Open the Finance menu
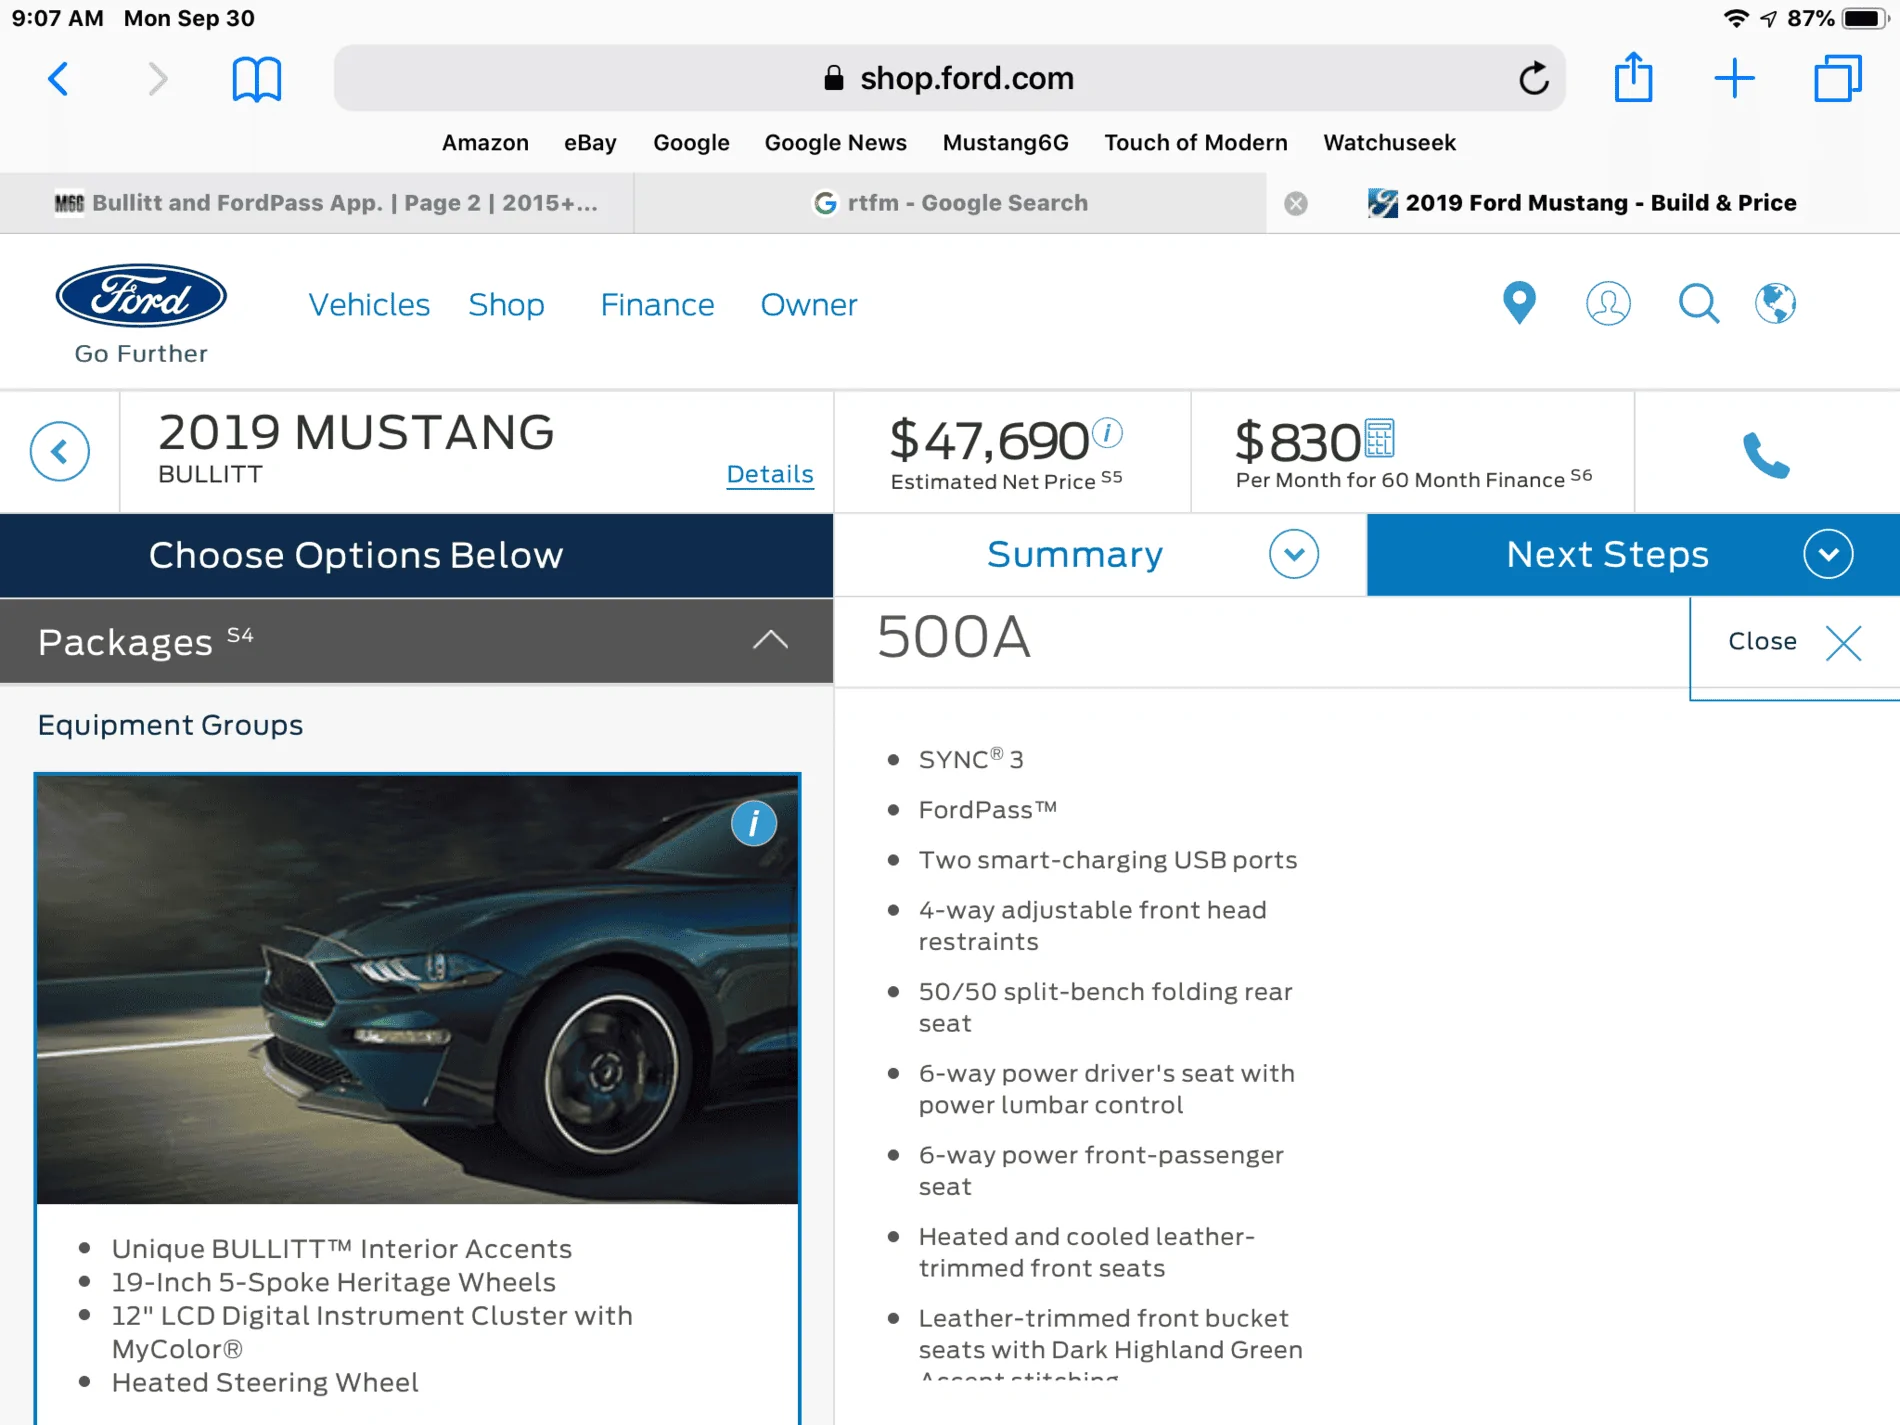Viewport: 1900px width, 1425px height. click(657, 304)
